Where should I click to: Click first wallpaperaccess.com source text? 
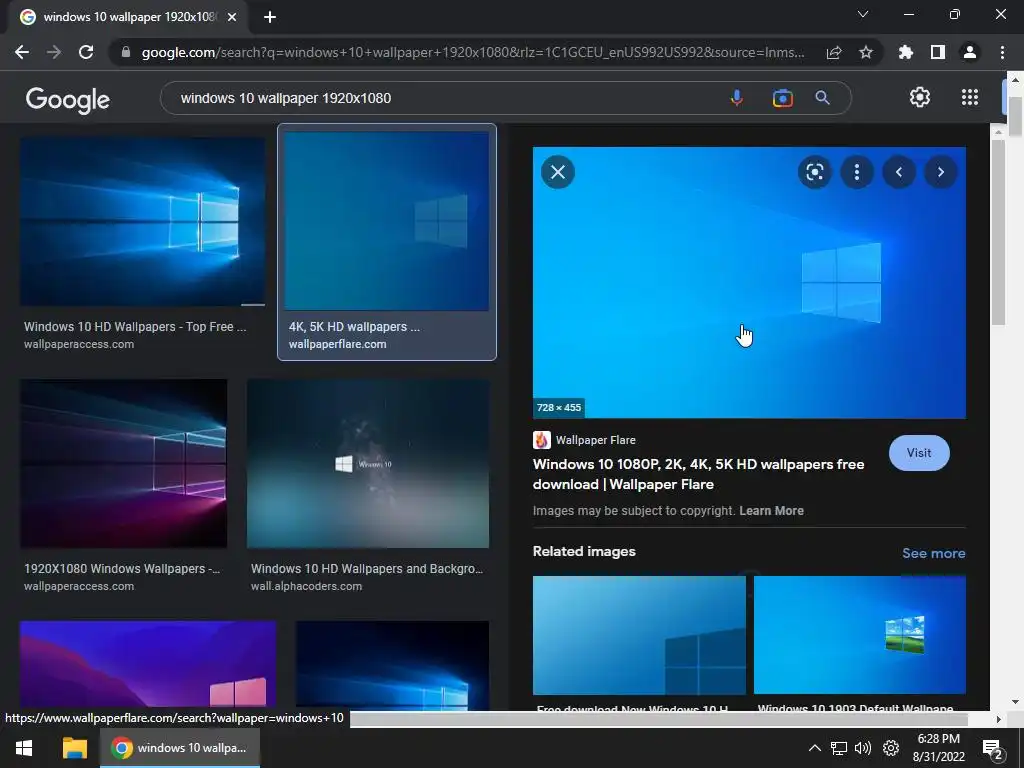pyautogui.click(x=79, y=344)
